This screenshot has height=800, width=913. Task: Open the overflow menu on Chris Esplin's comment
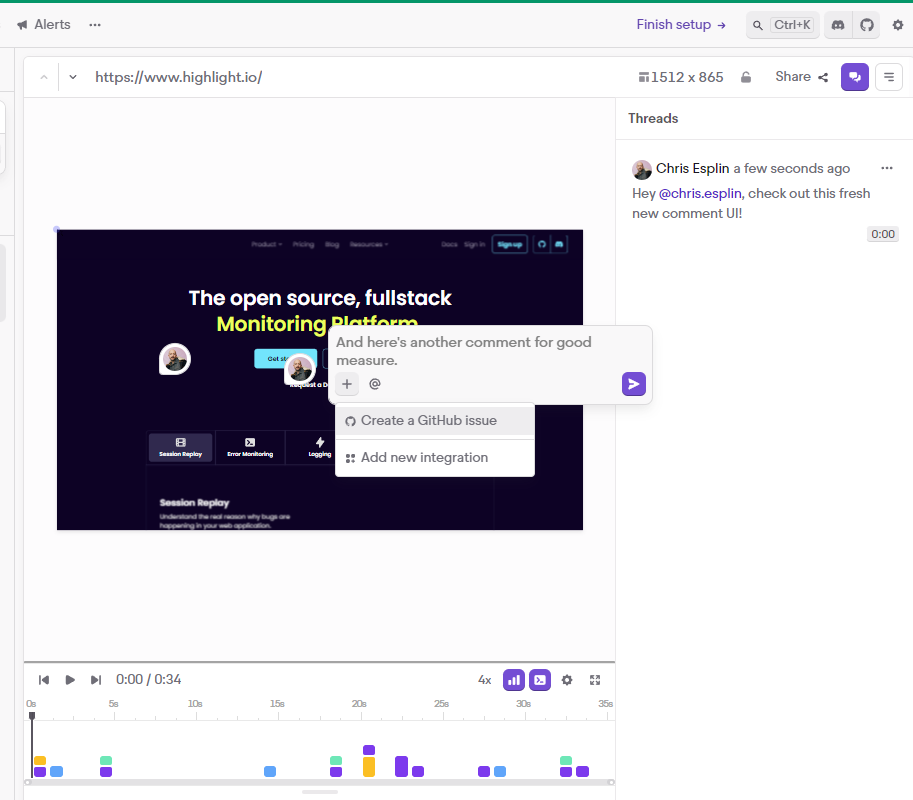(x=887, y=168)
